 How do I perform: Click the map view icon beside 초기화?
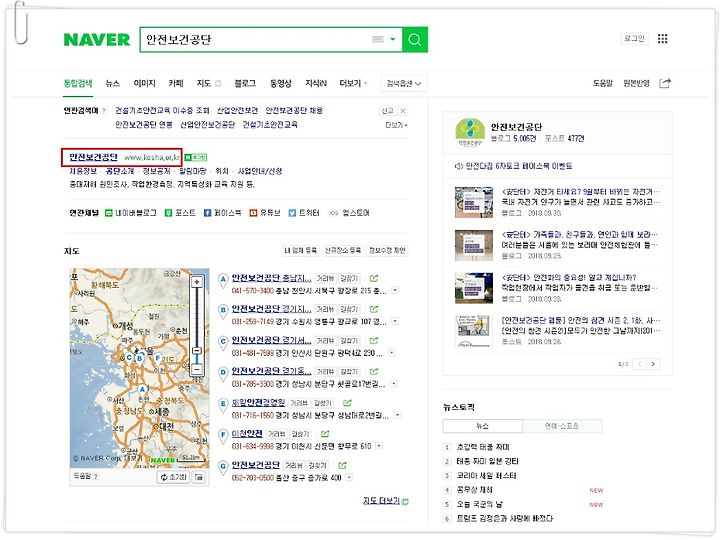(x=199, y=478)
